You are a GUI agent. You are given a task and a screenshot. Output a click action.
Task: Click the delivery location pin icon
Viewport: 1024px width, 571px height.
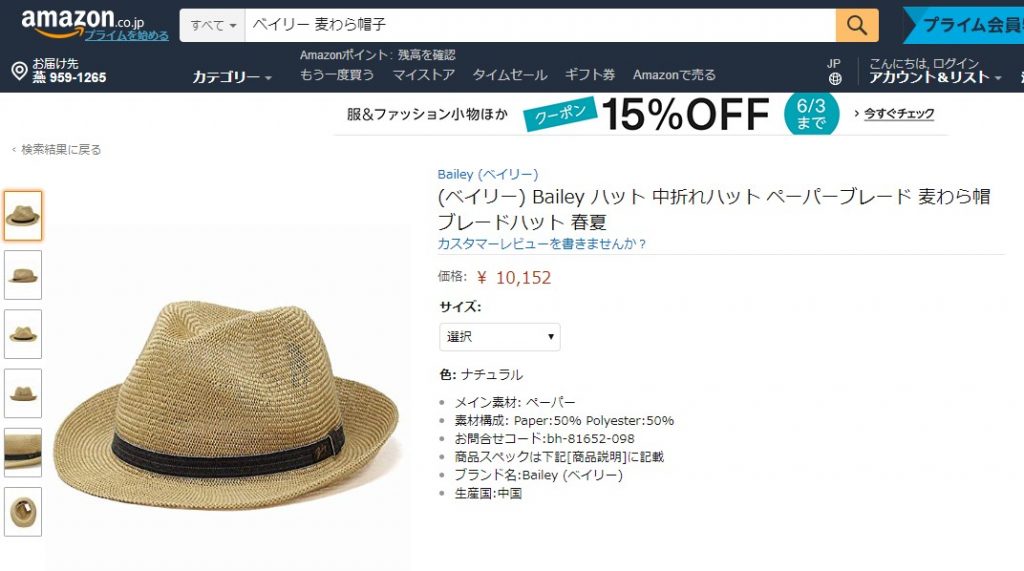click(x=20, y=71)
